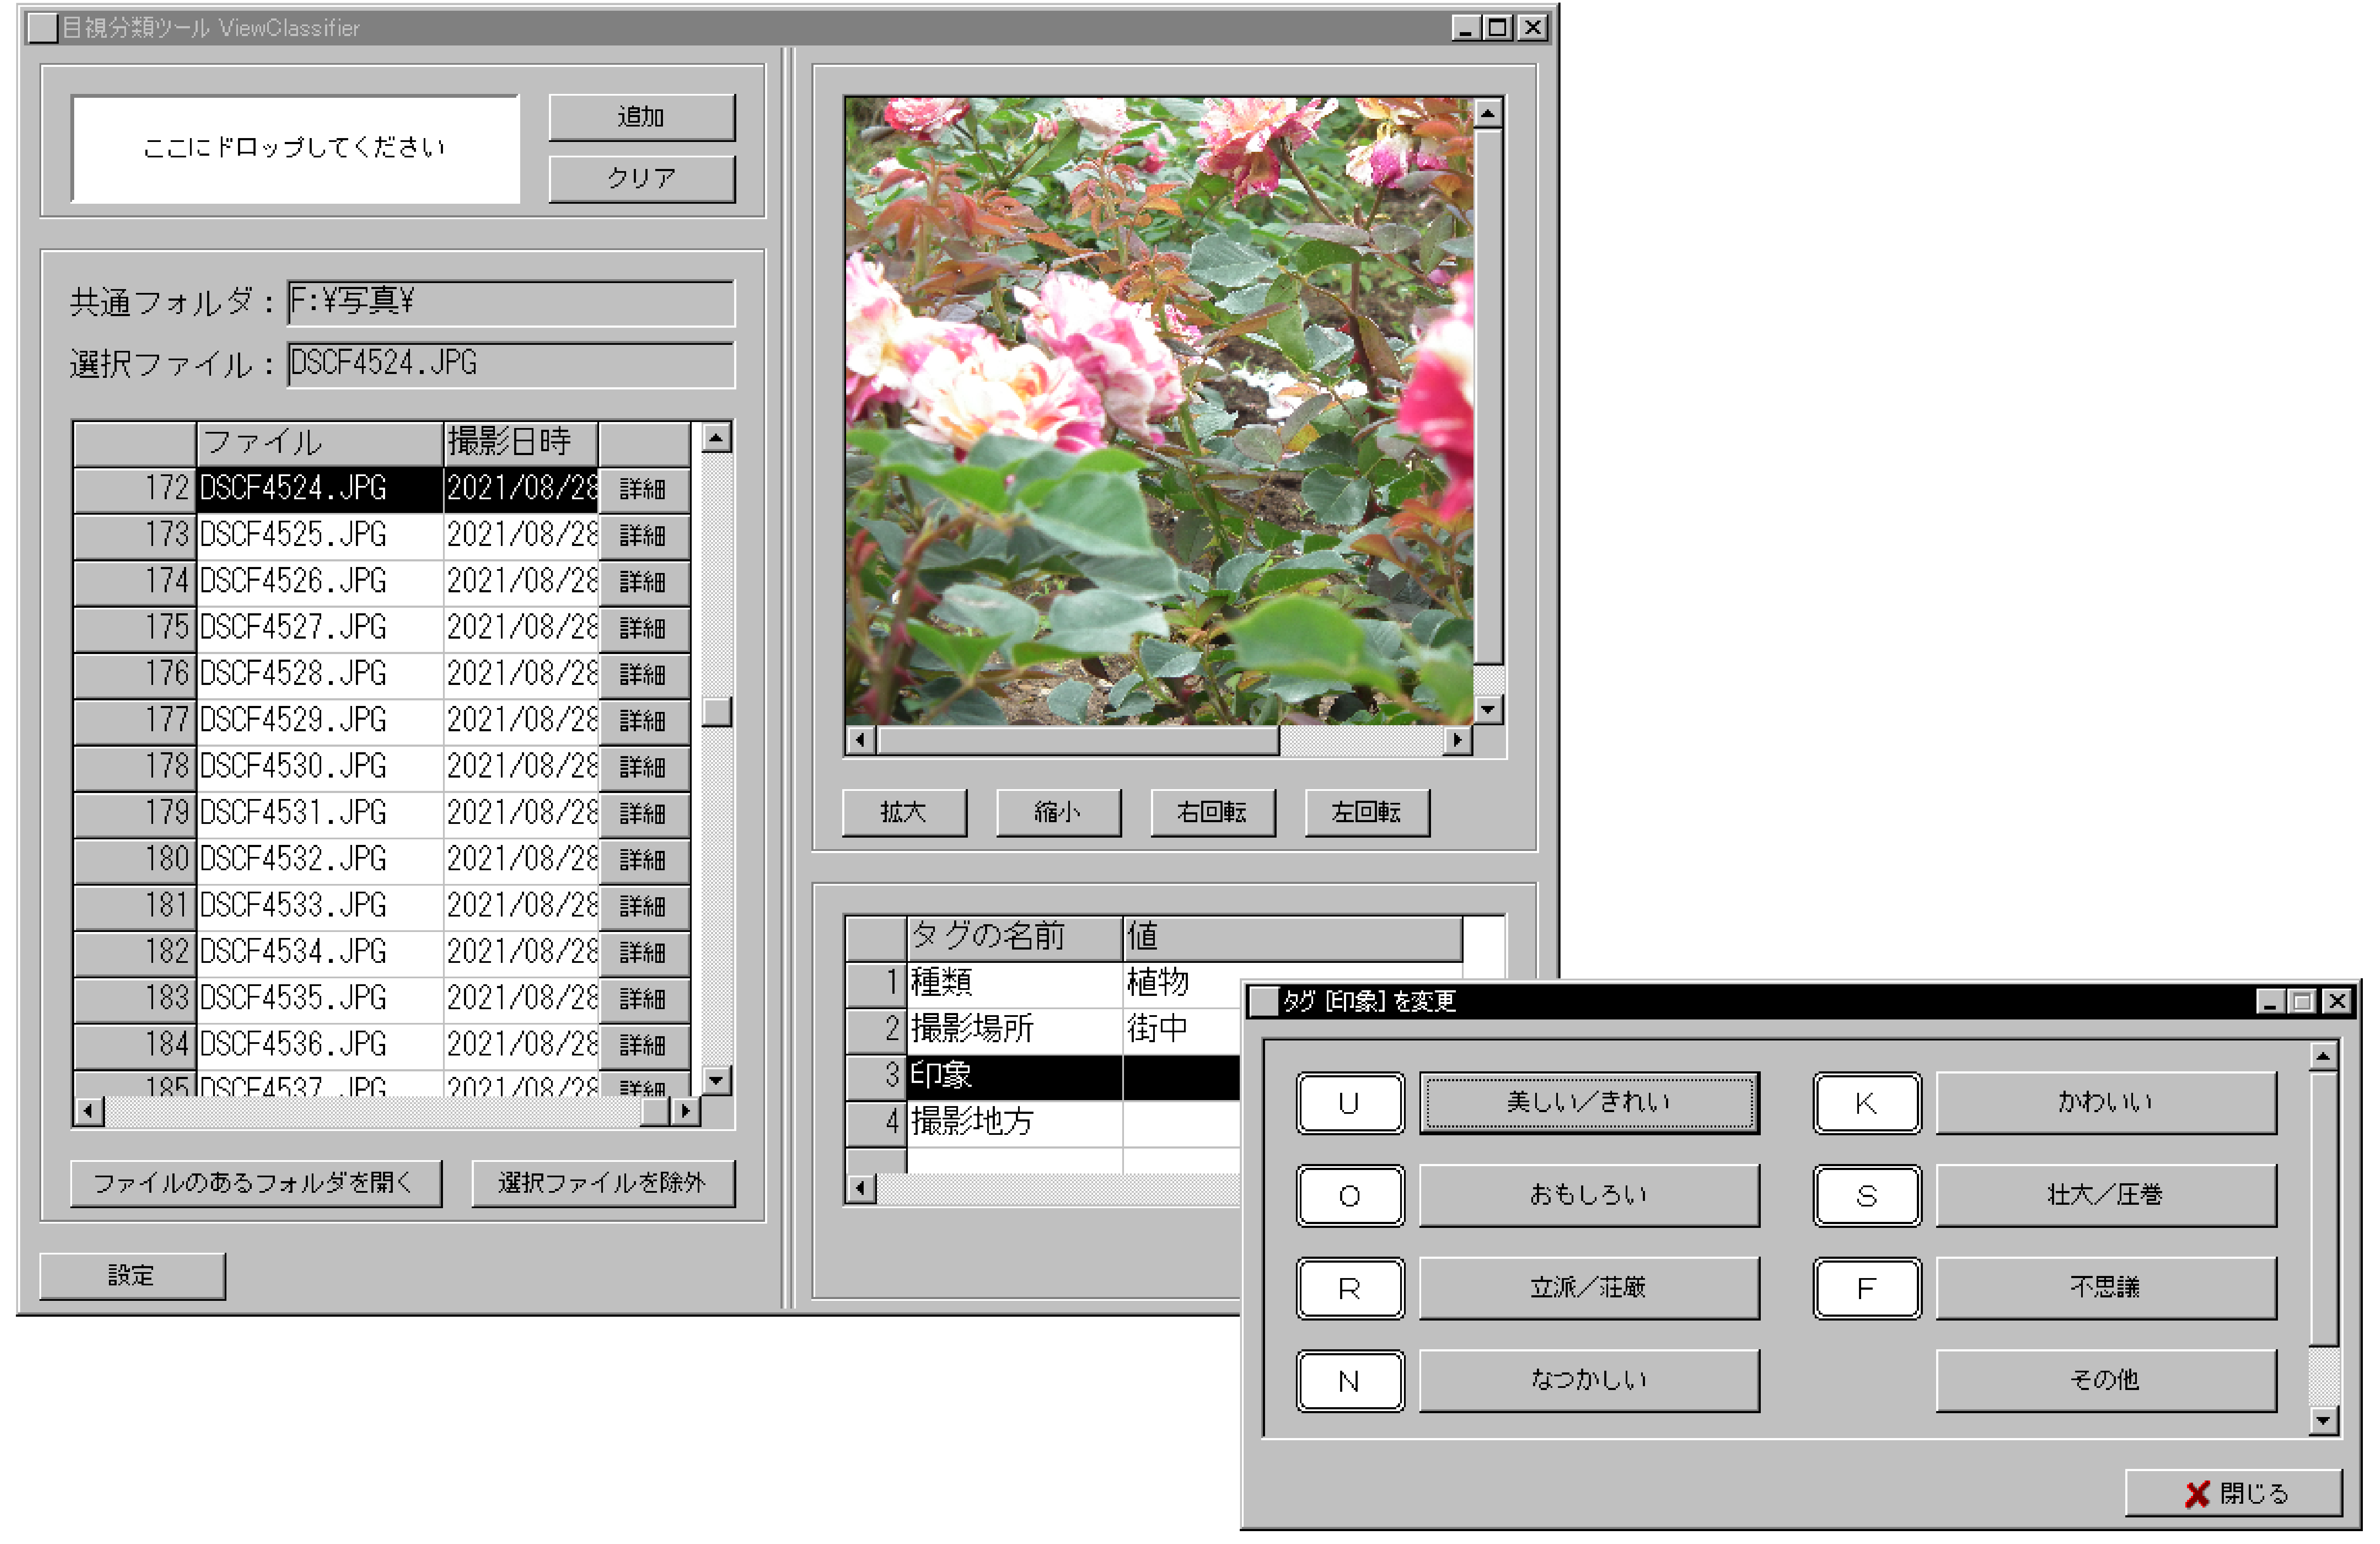
Task: Rotate image with 左回転 button
Action: point(1368,813)
